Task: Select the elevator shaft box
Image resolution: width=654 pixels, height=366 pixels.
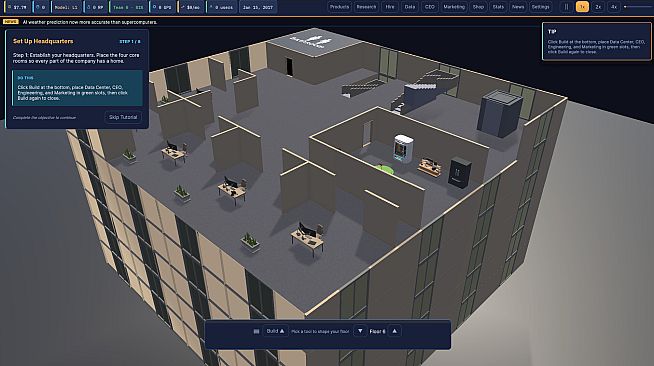Action: [500, 113]
